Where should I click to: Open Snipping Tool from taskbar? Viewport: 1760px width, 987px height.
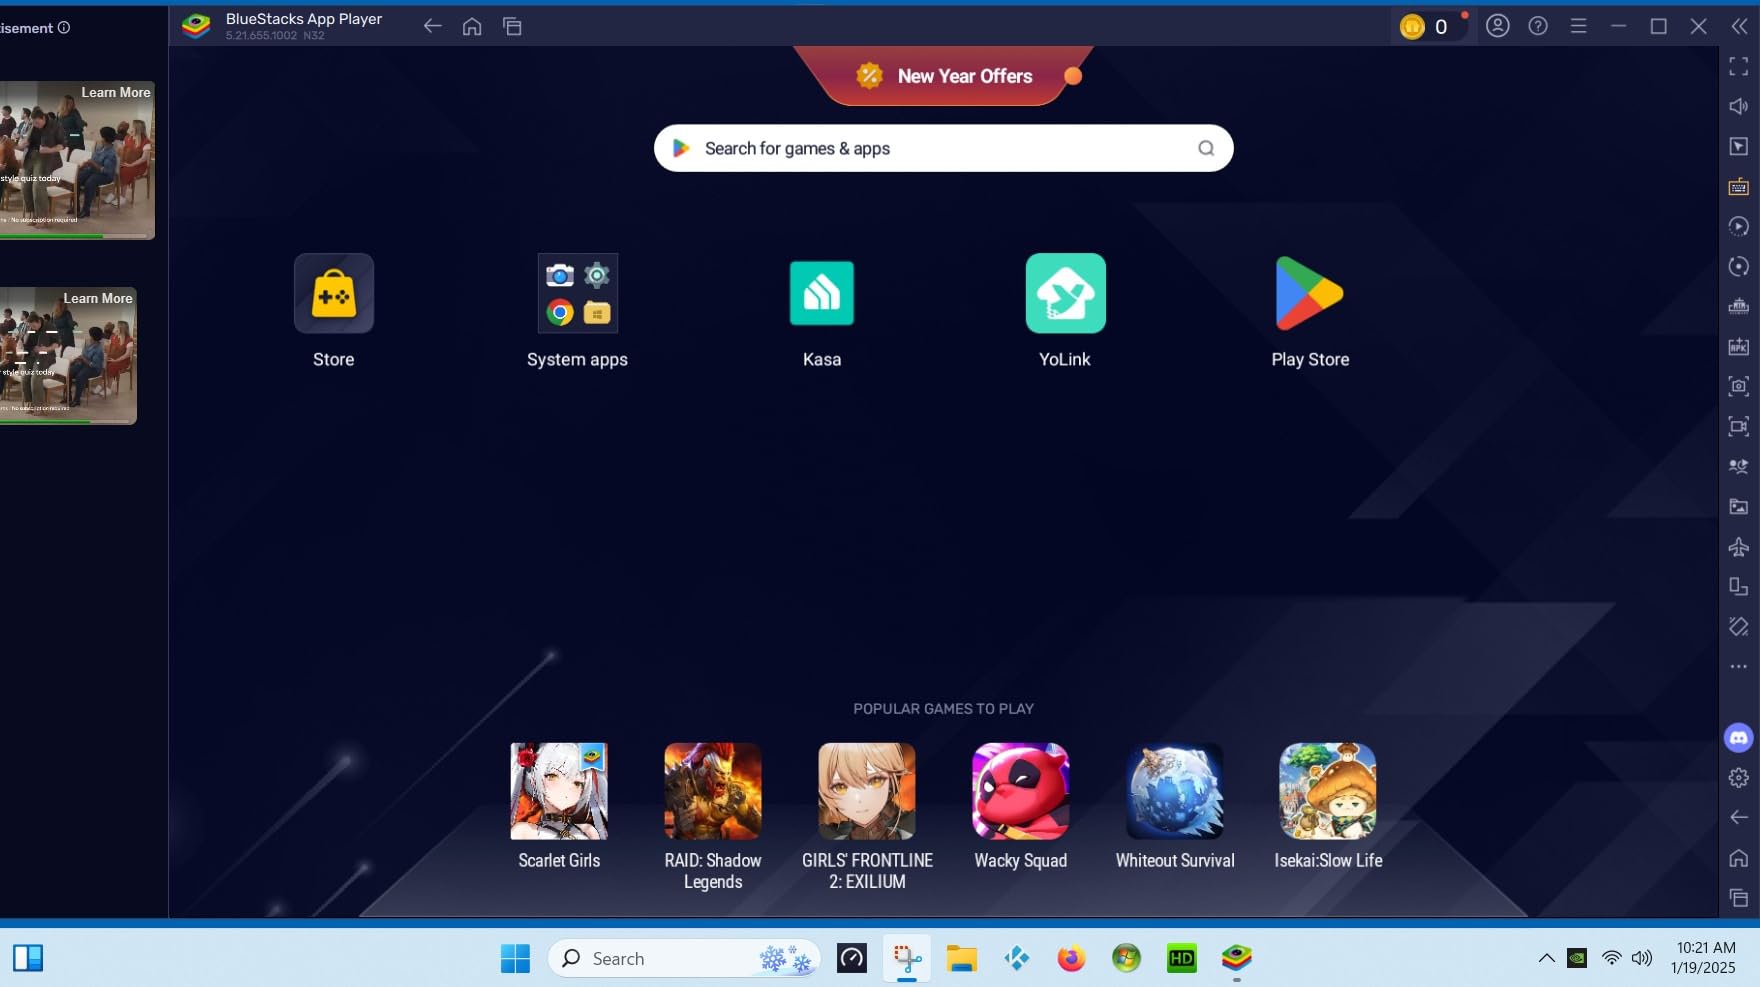pos(907,958)
